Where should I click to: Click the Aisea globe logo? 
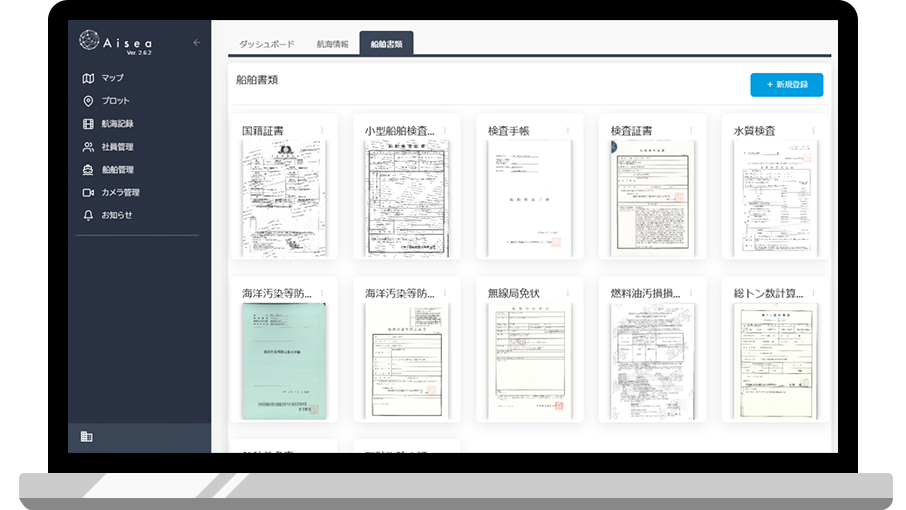point(89,40)
